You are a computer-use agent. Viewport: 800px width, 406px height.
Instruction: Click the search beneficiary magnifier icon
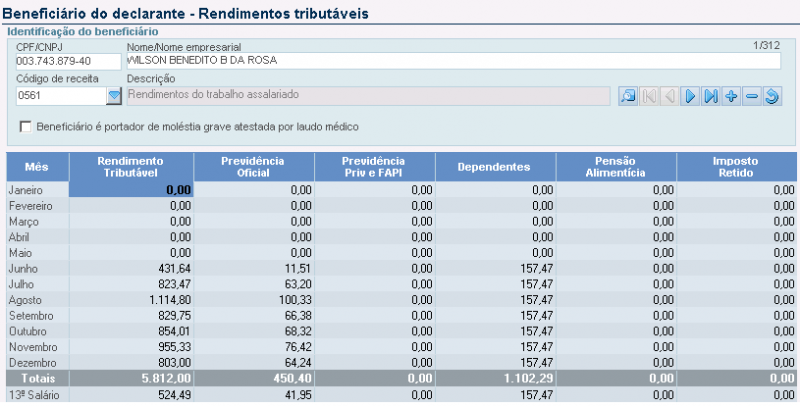pyautogui.click(x=628, y=96)
